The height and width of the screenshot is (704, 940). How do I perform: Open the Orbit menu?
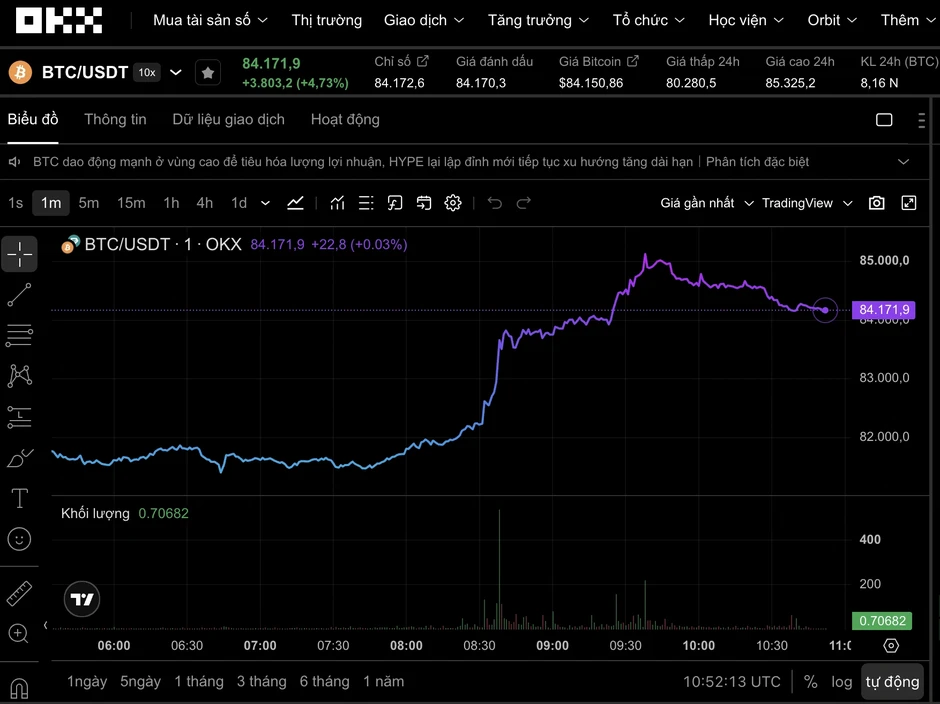[832, 20]
